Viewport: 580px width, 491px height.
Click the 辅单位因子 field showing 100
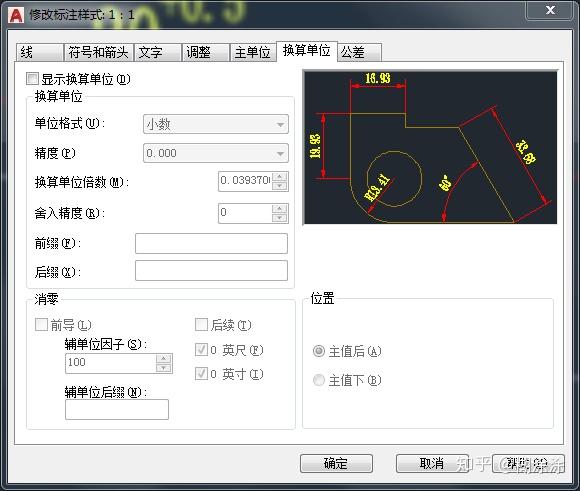[x=111, y=363]
